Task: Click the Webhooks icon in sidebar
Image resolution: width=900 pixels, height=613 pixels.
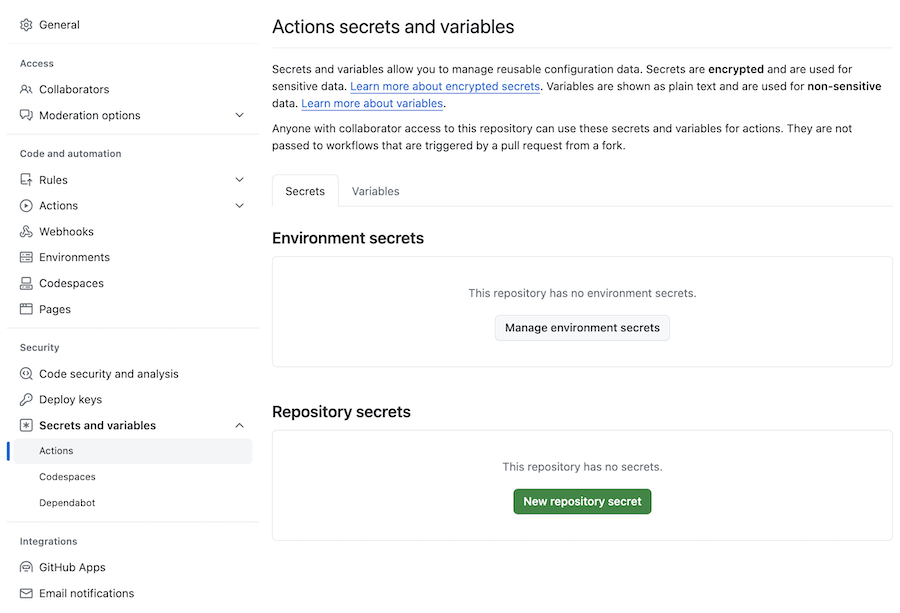Action: 26,232
